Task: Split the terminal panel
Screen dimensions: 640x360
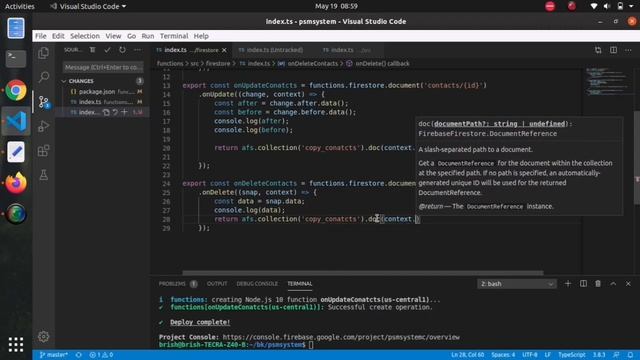Action: (x=583, y=284)
